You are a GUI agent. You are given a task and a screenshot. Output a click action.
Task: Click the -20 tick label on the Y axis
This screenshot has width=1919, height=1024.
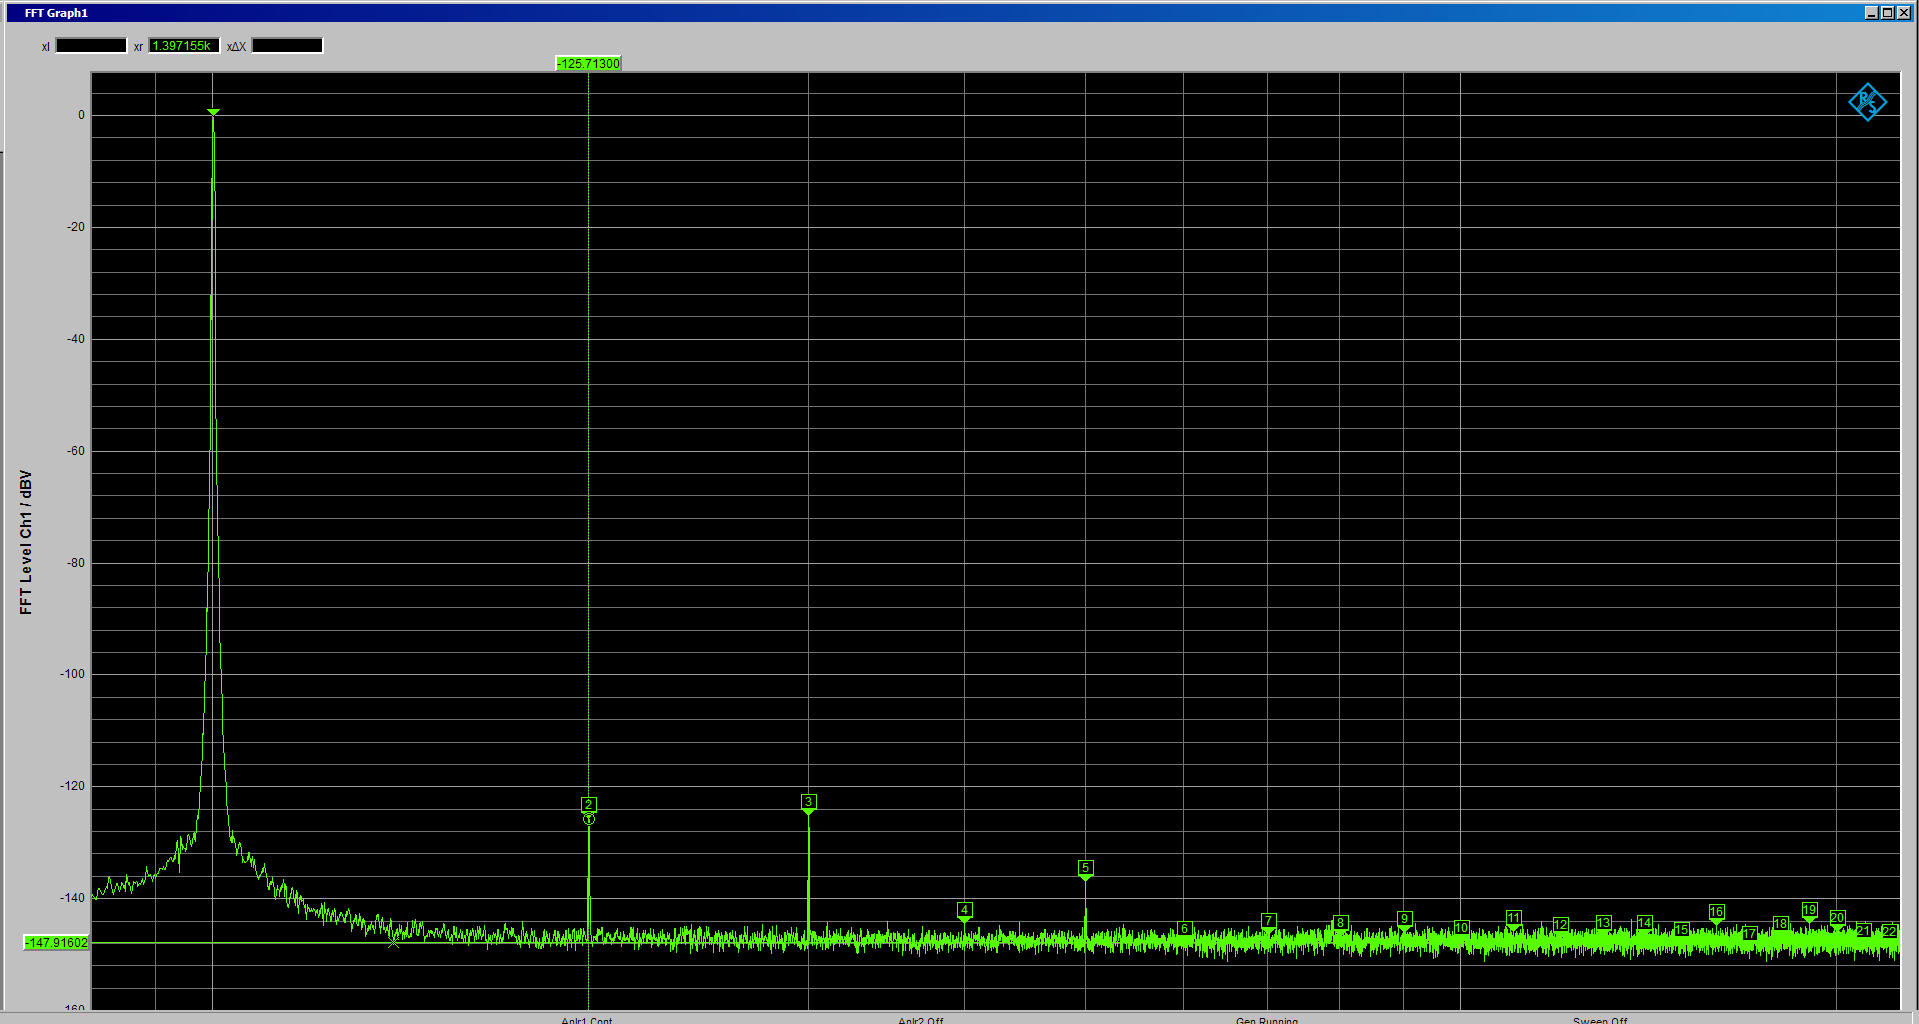point(76,227)
